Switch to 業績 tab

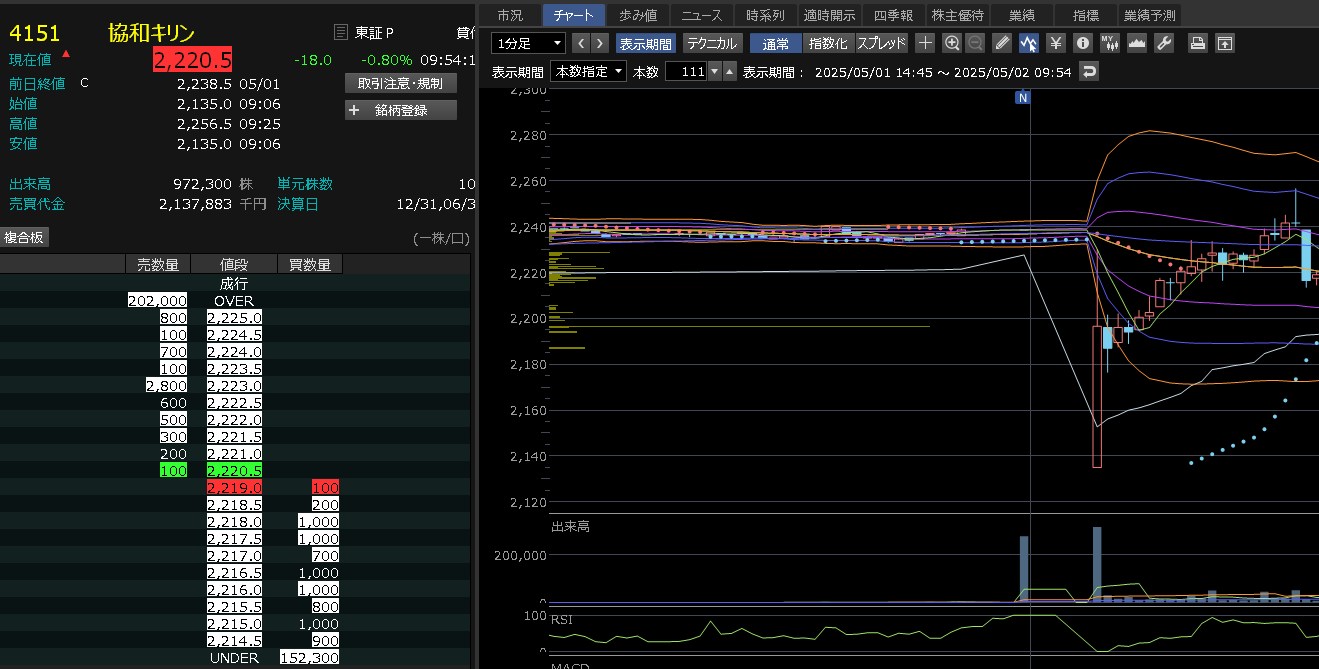tap(1022, 15)
